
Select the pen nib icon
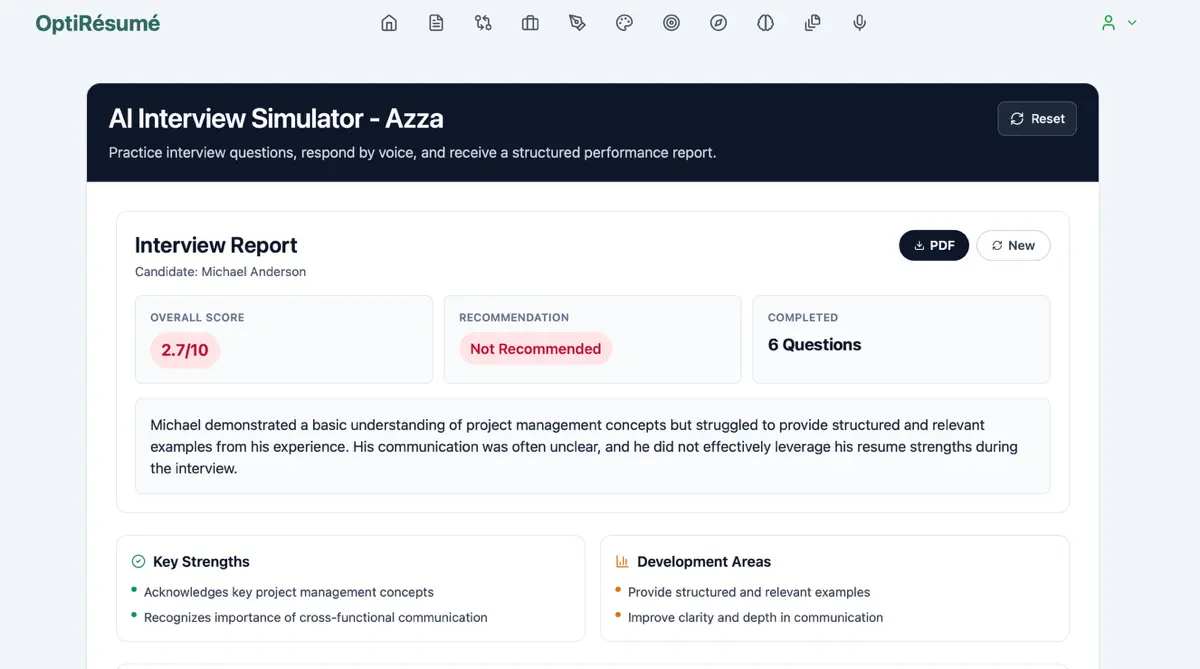coord(577,23)
